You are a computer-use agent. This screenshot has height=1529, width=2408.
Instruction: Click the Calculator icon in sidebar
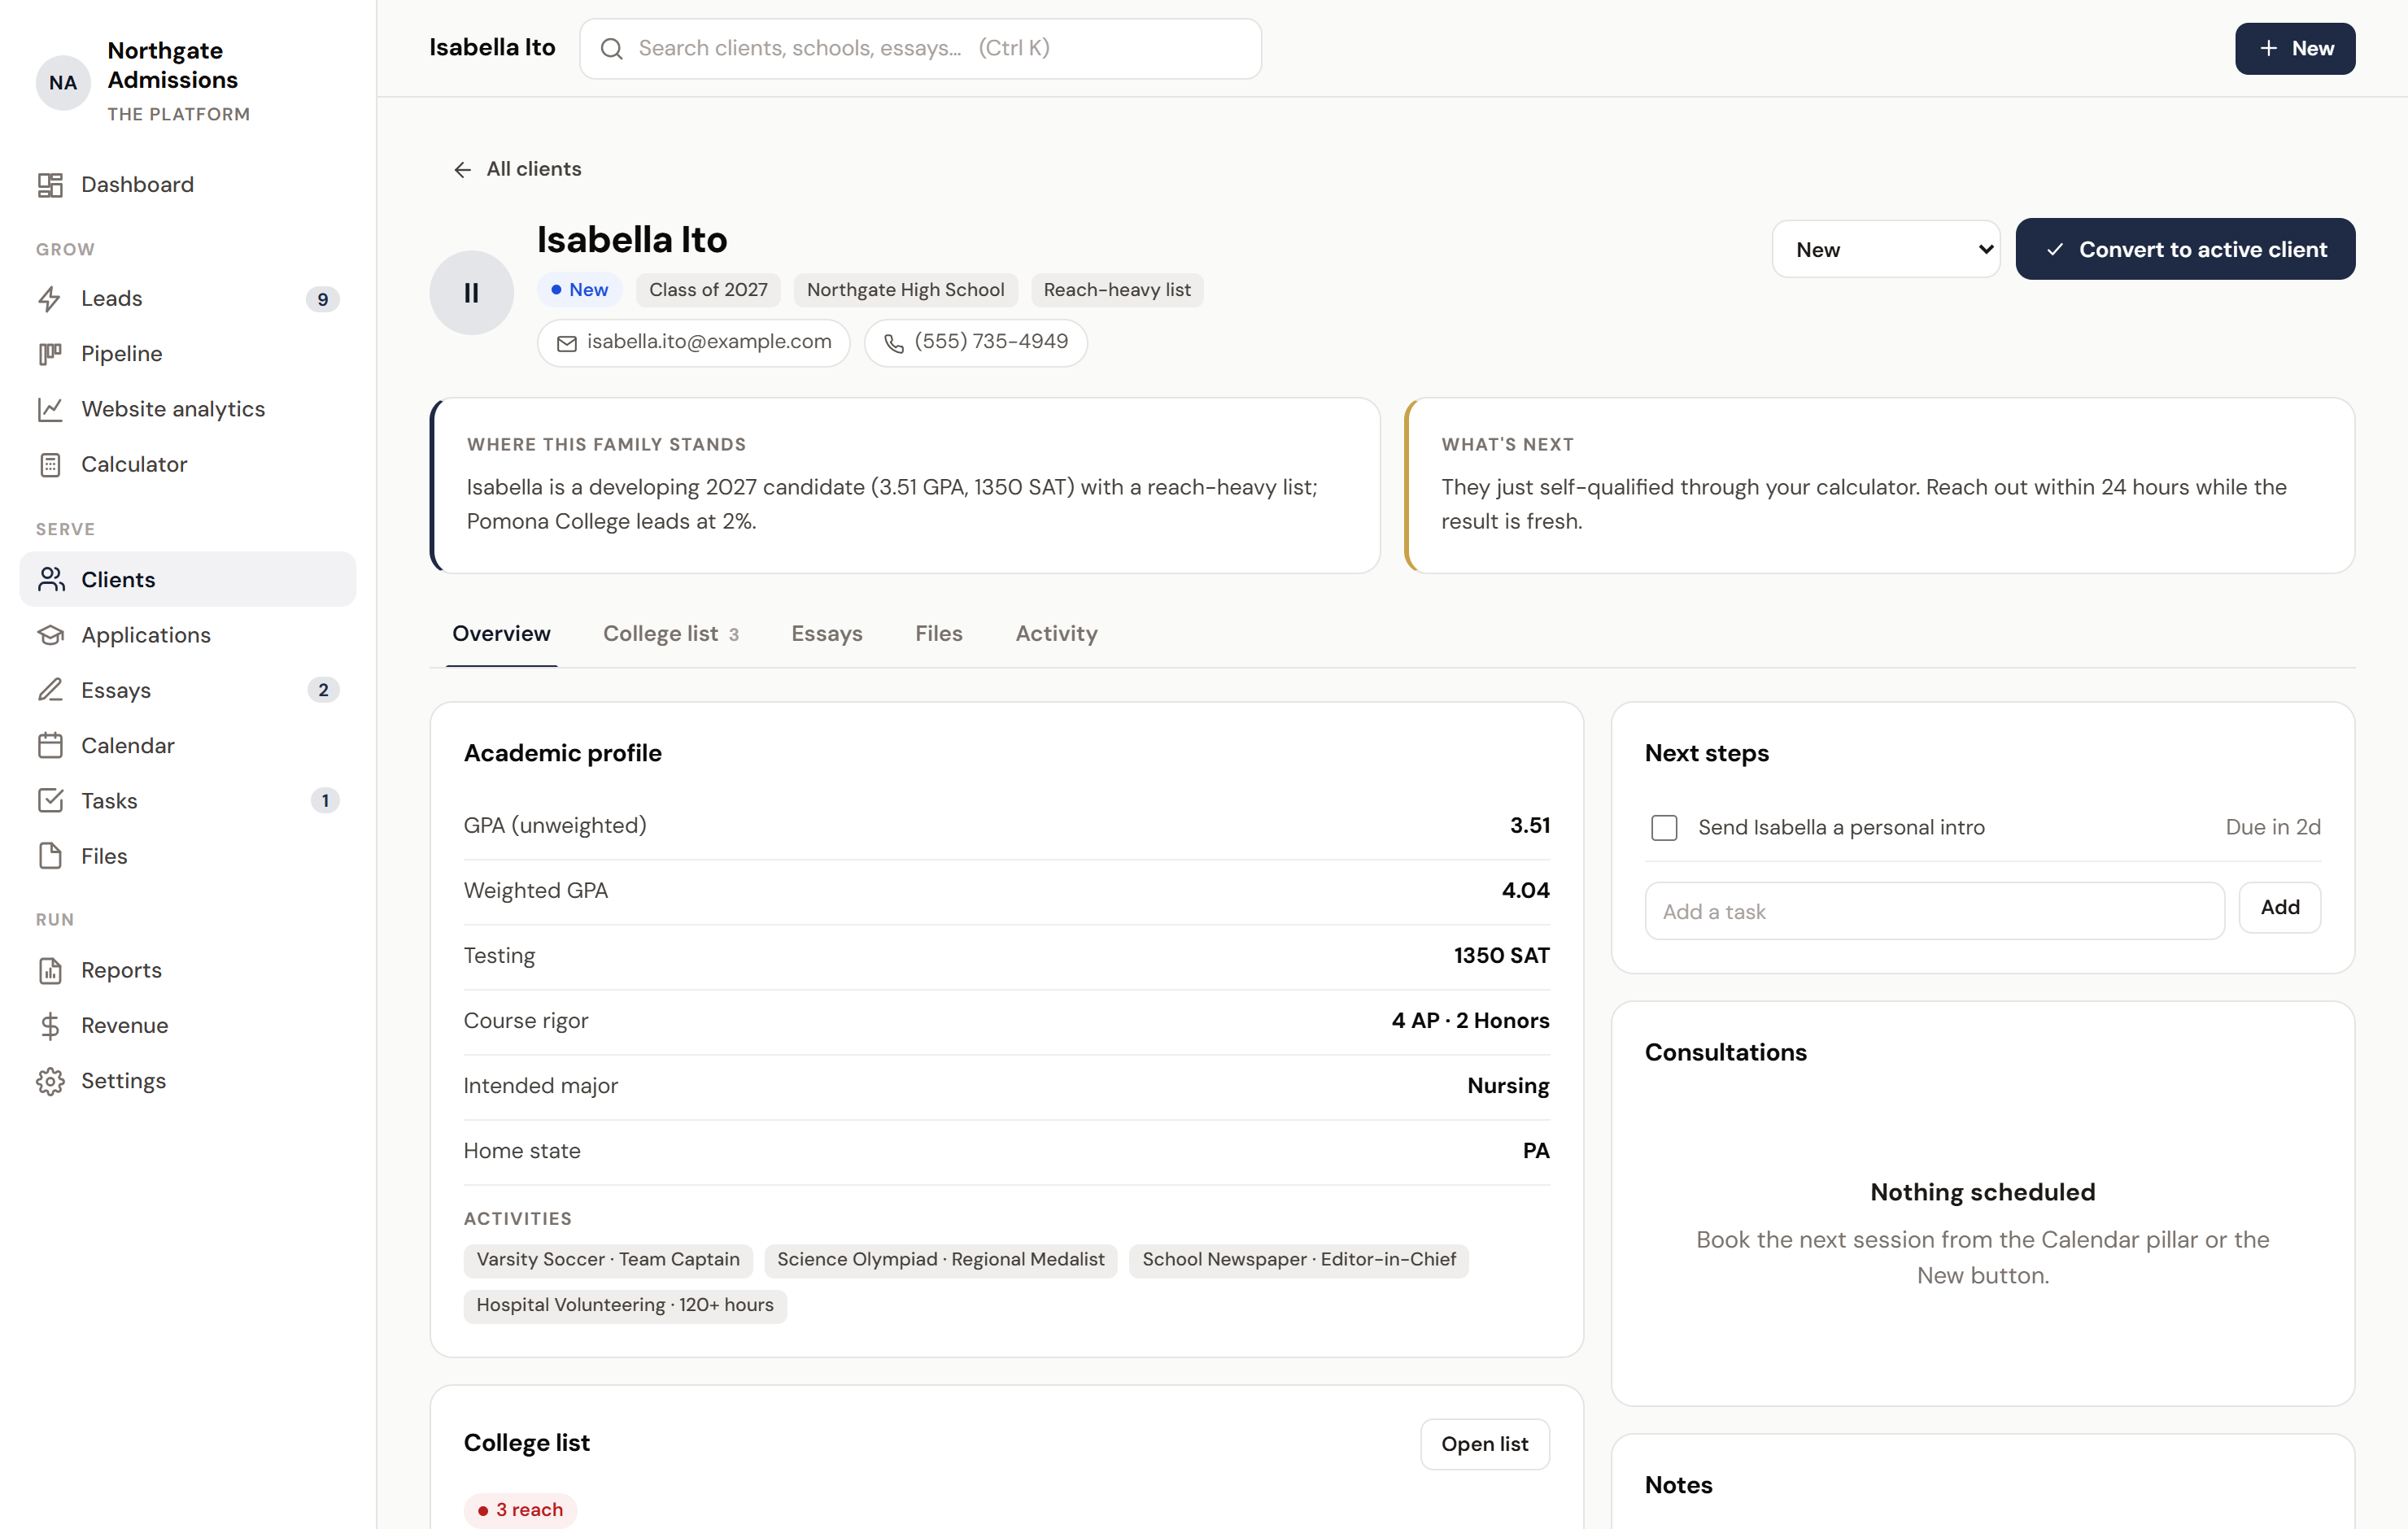(x=50, y=465)
